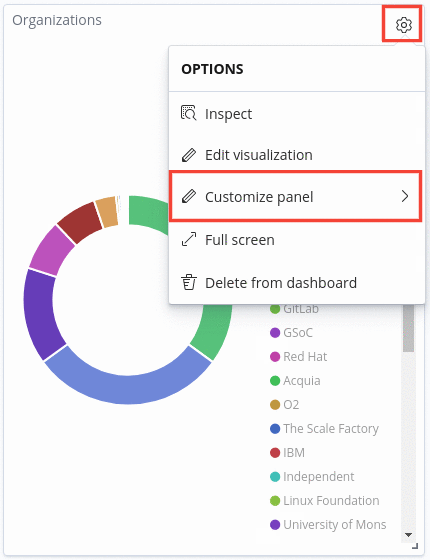Toggle the Acquia legend entry

point(295,381)
